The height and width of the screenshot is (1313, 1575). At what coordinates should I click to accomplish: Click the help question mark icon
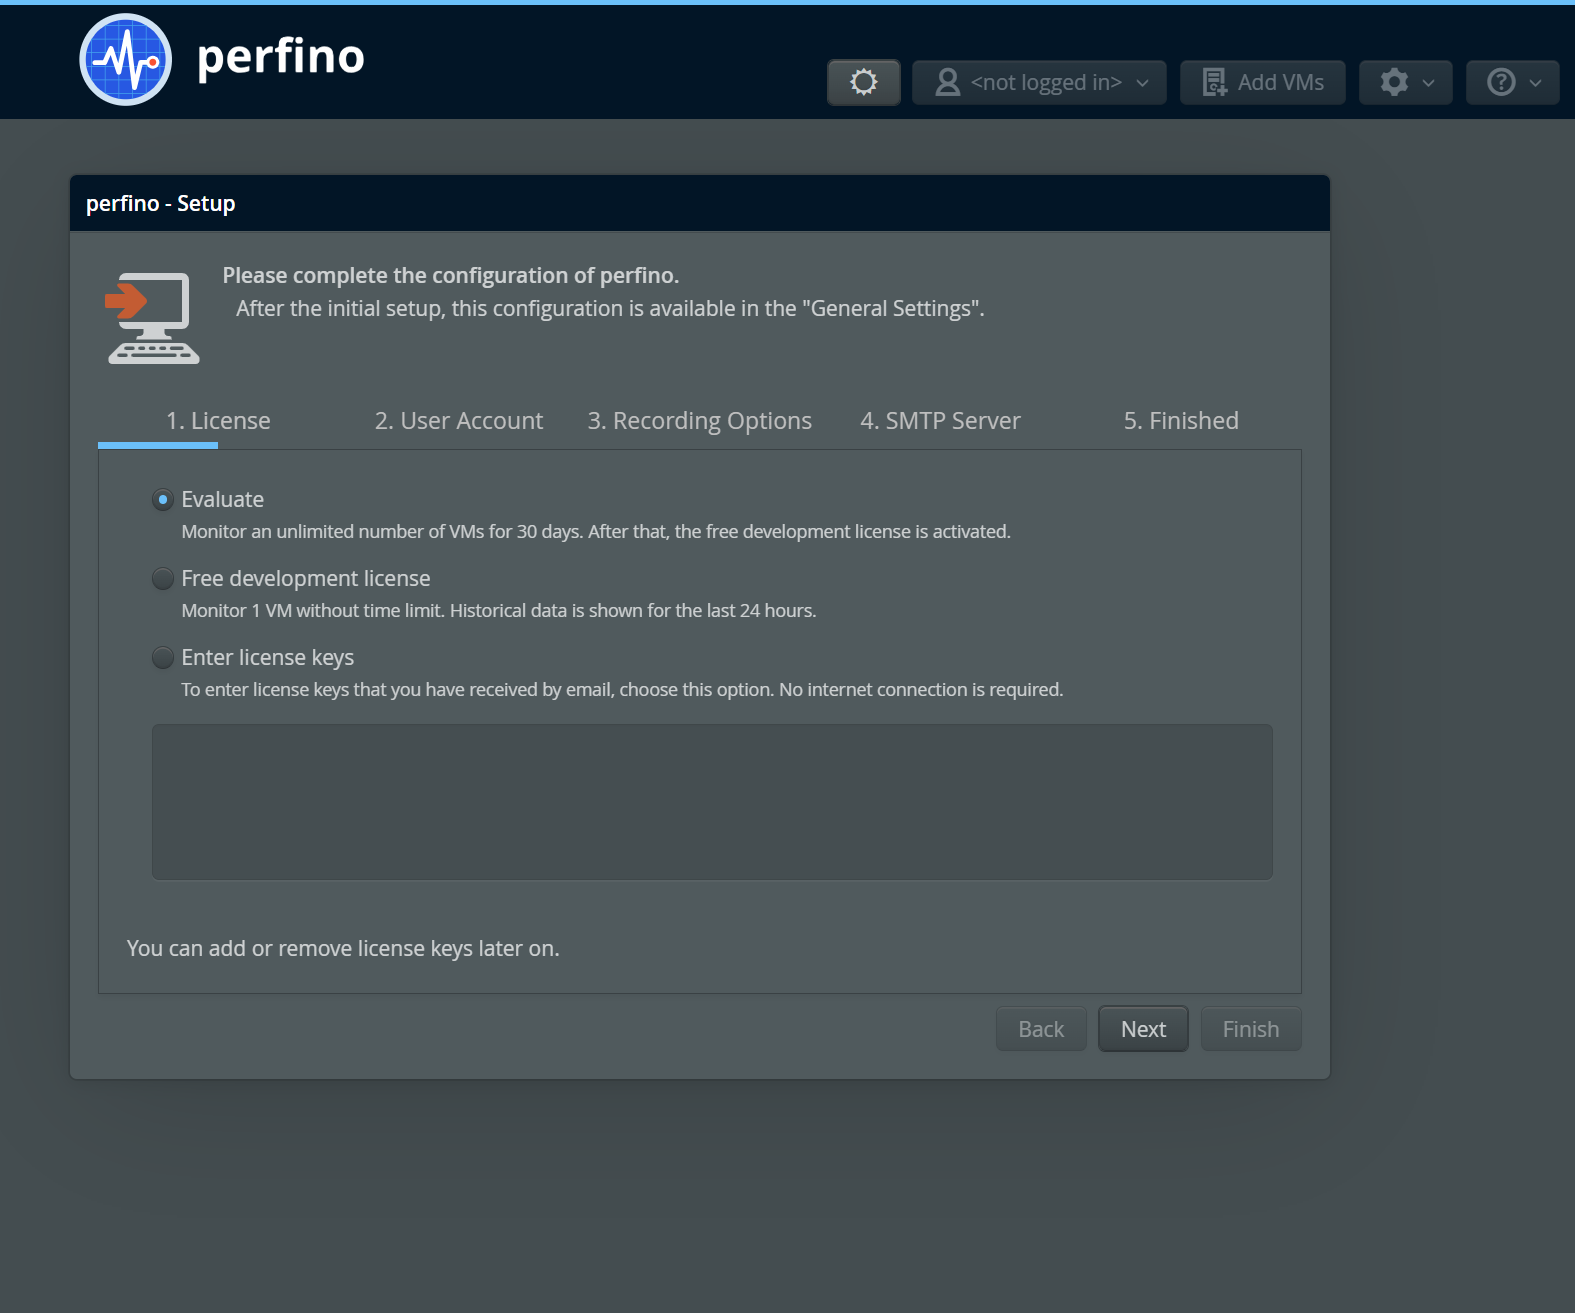(x=1501, y=82)
